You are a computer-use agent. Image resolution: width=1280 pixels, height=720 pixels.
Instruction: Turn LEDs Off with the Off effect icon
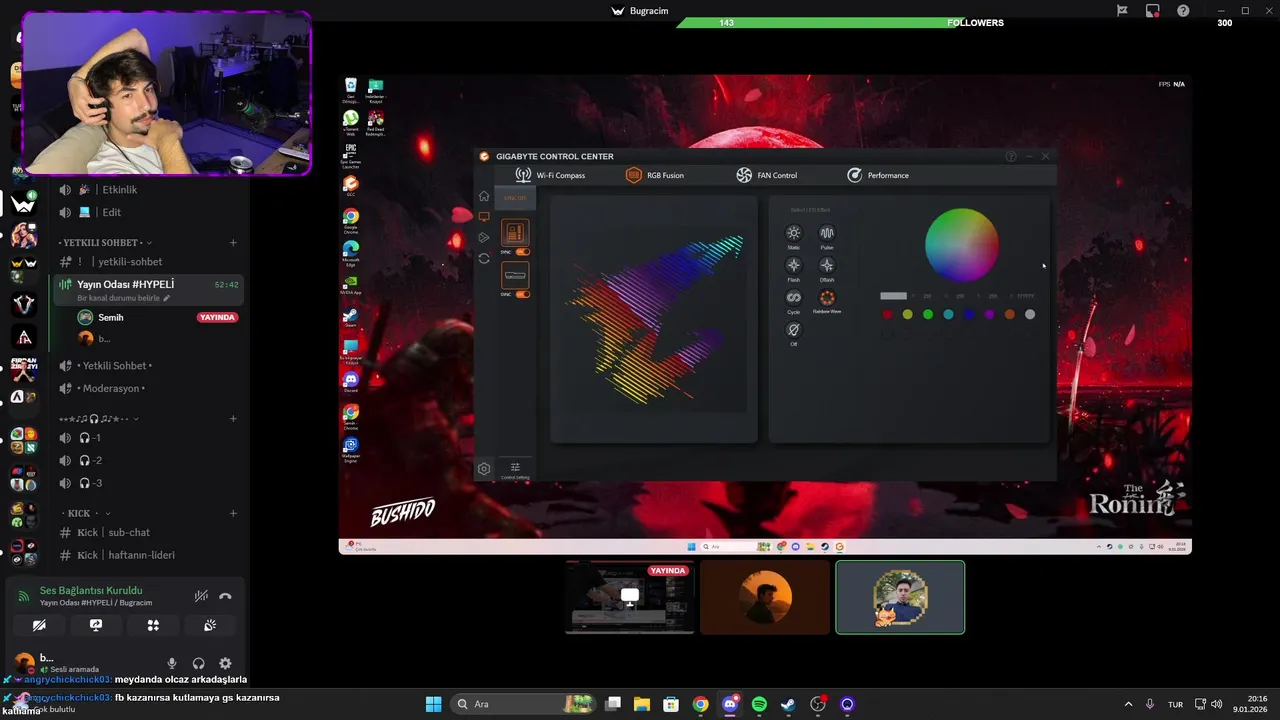point(794,329)
